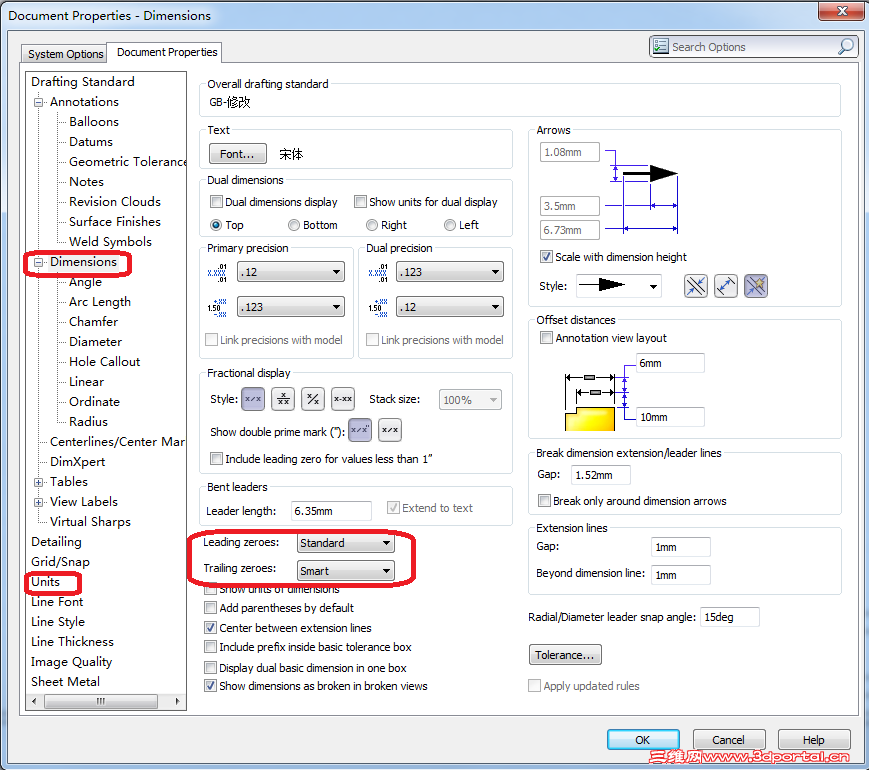869x770 pixels.
Task: Open the Leading zeroes dropdown
Action: point(346,543)
